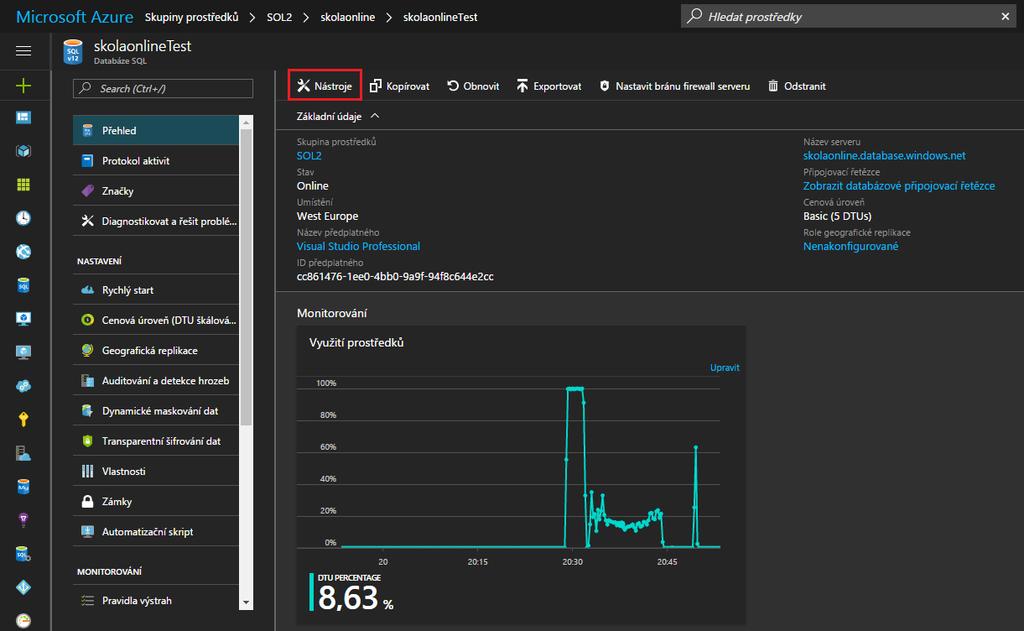Click the SOL2 resource group link
1024x631 pixels.
pos(309,155)
